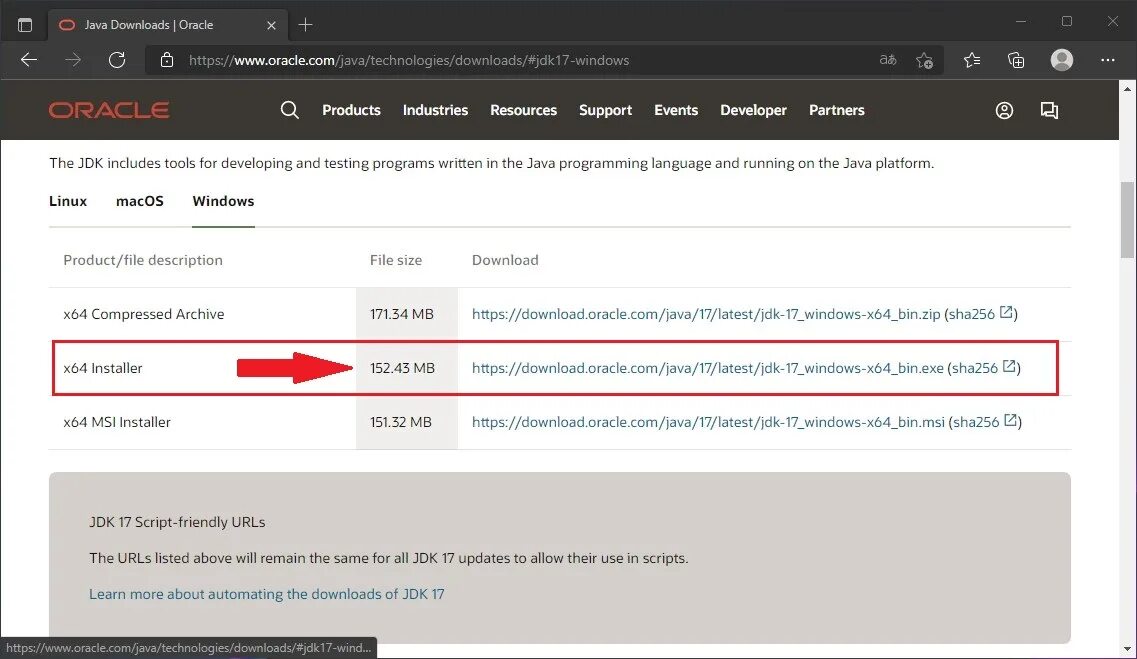Viewport: 1137px width, 659px height.
Task: Open the translate page icon
Action: (888, 60)
